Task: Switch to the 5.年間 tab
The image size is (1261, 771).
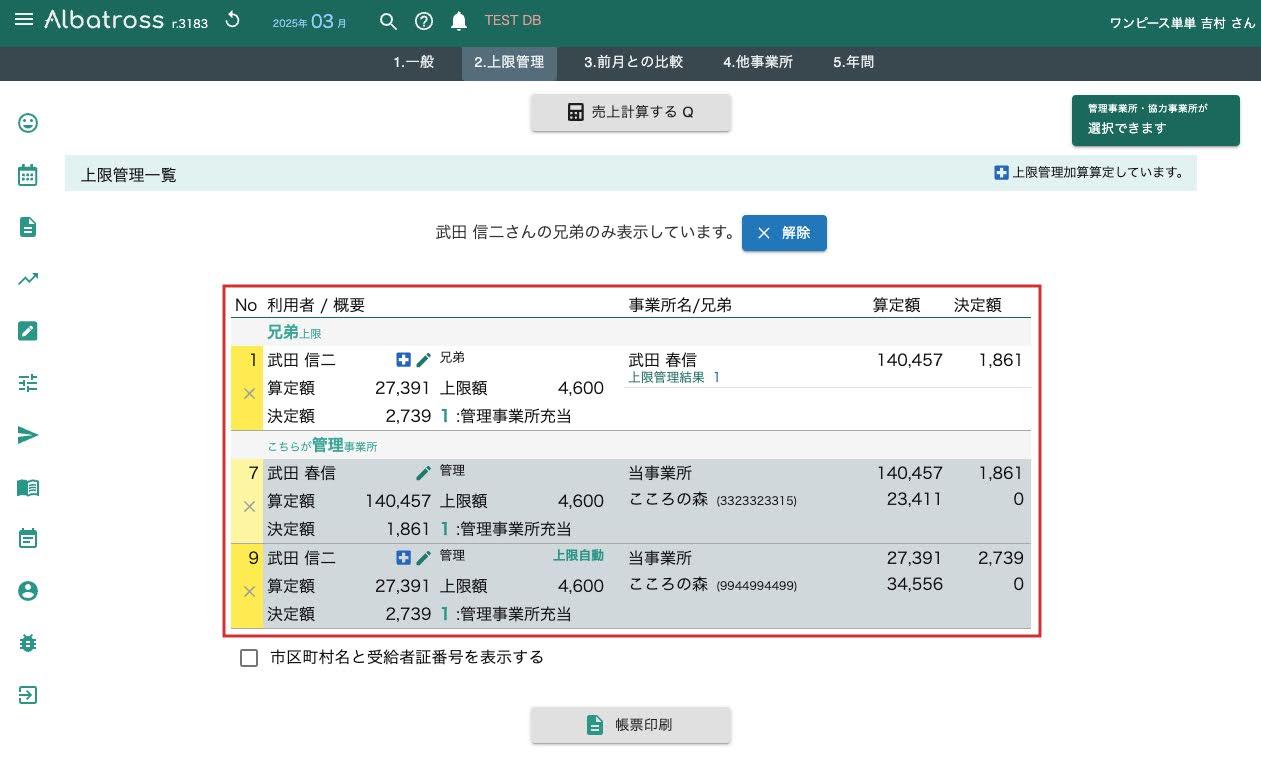Action: (x=853, y=62)
